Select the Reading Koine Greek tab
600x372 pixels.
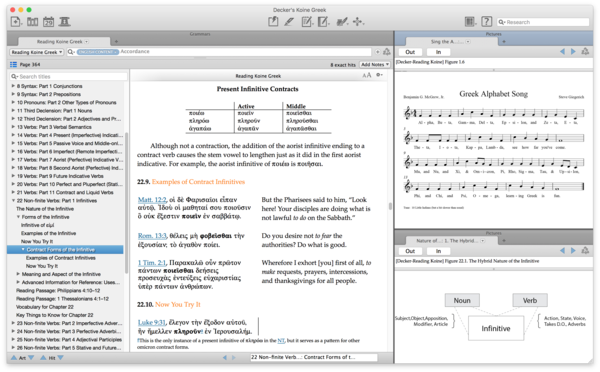[63, 41]
